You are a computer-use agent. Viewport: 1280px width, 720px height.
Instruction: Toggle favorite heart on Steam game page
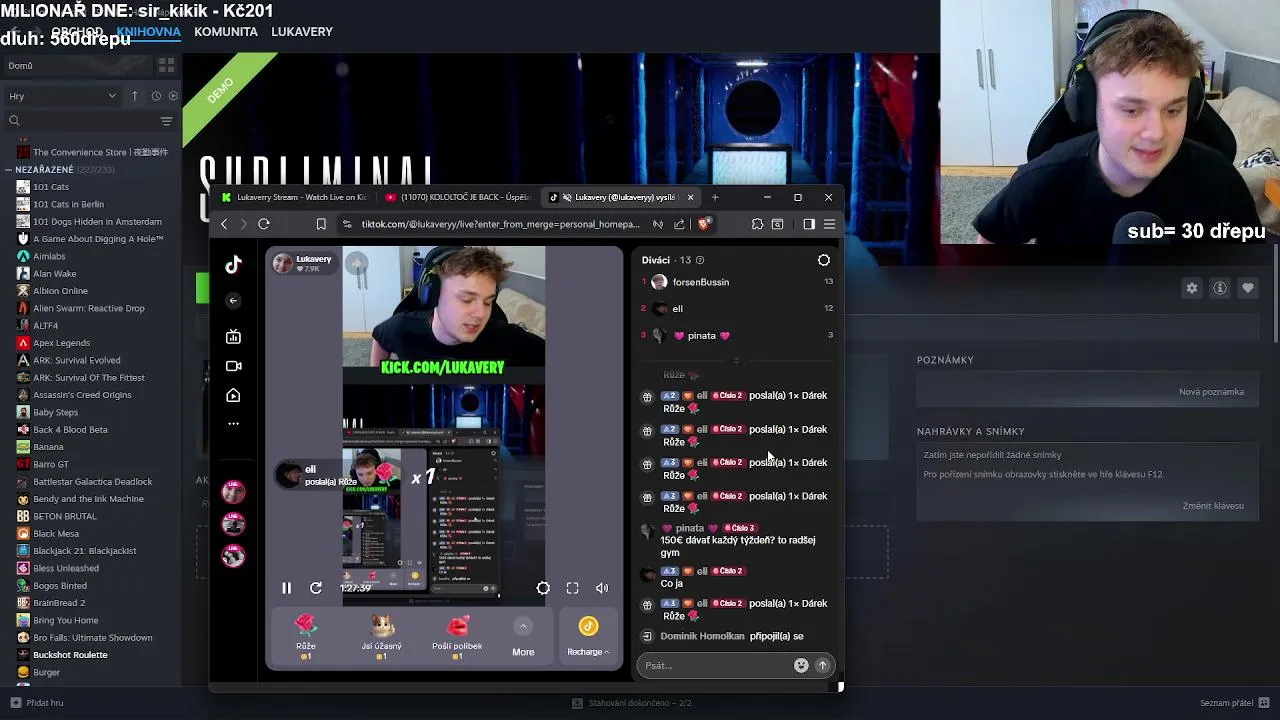1248,288
